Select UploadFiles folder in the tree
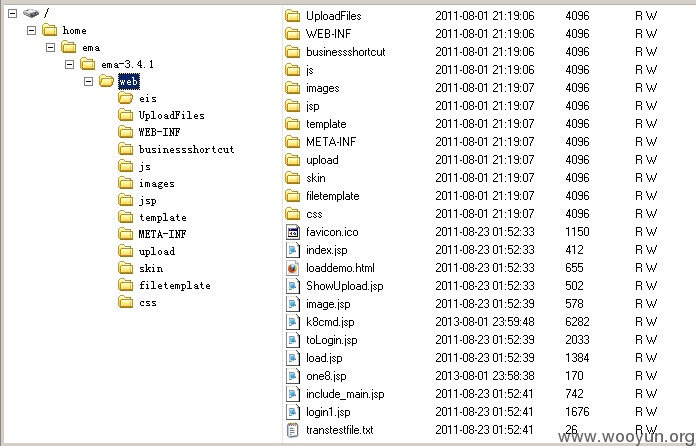 pyautogui.click(x=171, y=115)
